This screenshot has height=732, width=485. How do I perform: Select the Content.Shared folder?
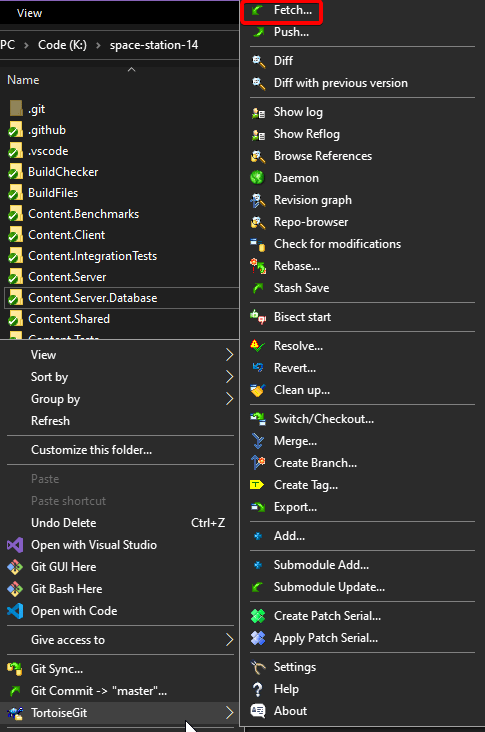[x=69, y=319]
